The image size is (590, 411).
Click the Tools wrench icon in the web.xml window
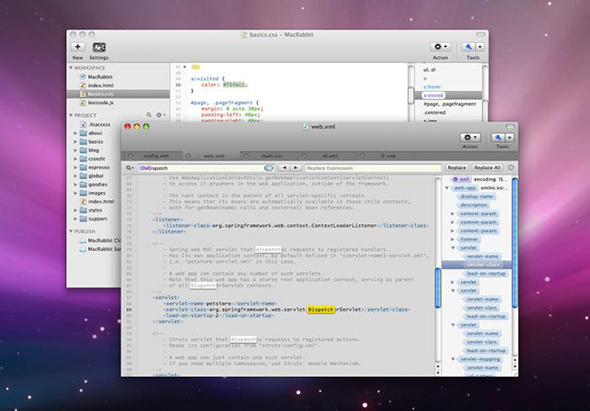498,138
